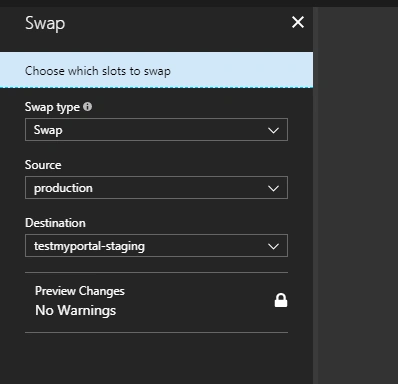Open the Destination slot dropdown
The height and width of the screenshot is (384, 398).
pos(156,246)
